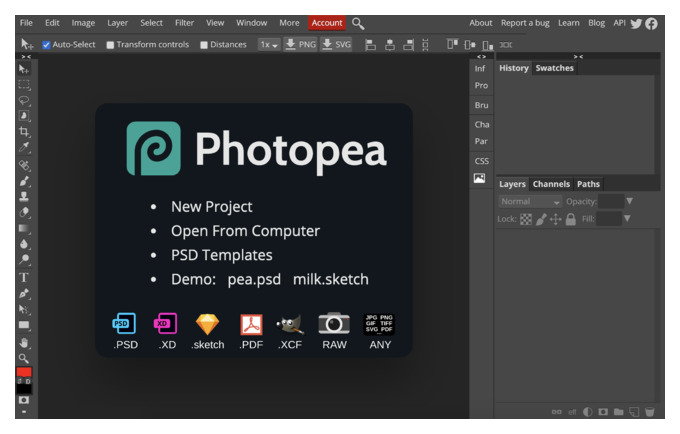Collapse the left toolbar with arrows
The height and width of the screenshot is (434, 680).
pos(26,57)
